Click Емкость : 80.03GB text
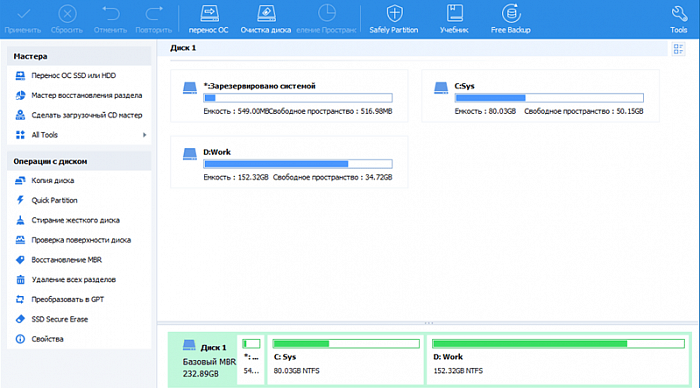 (x=485, y=111)
